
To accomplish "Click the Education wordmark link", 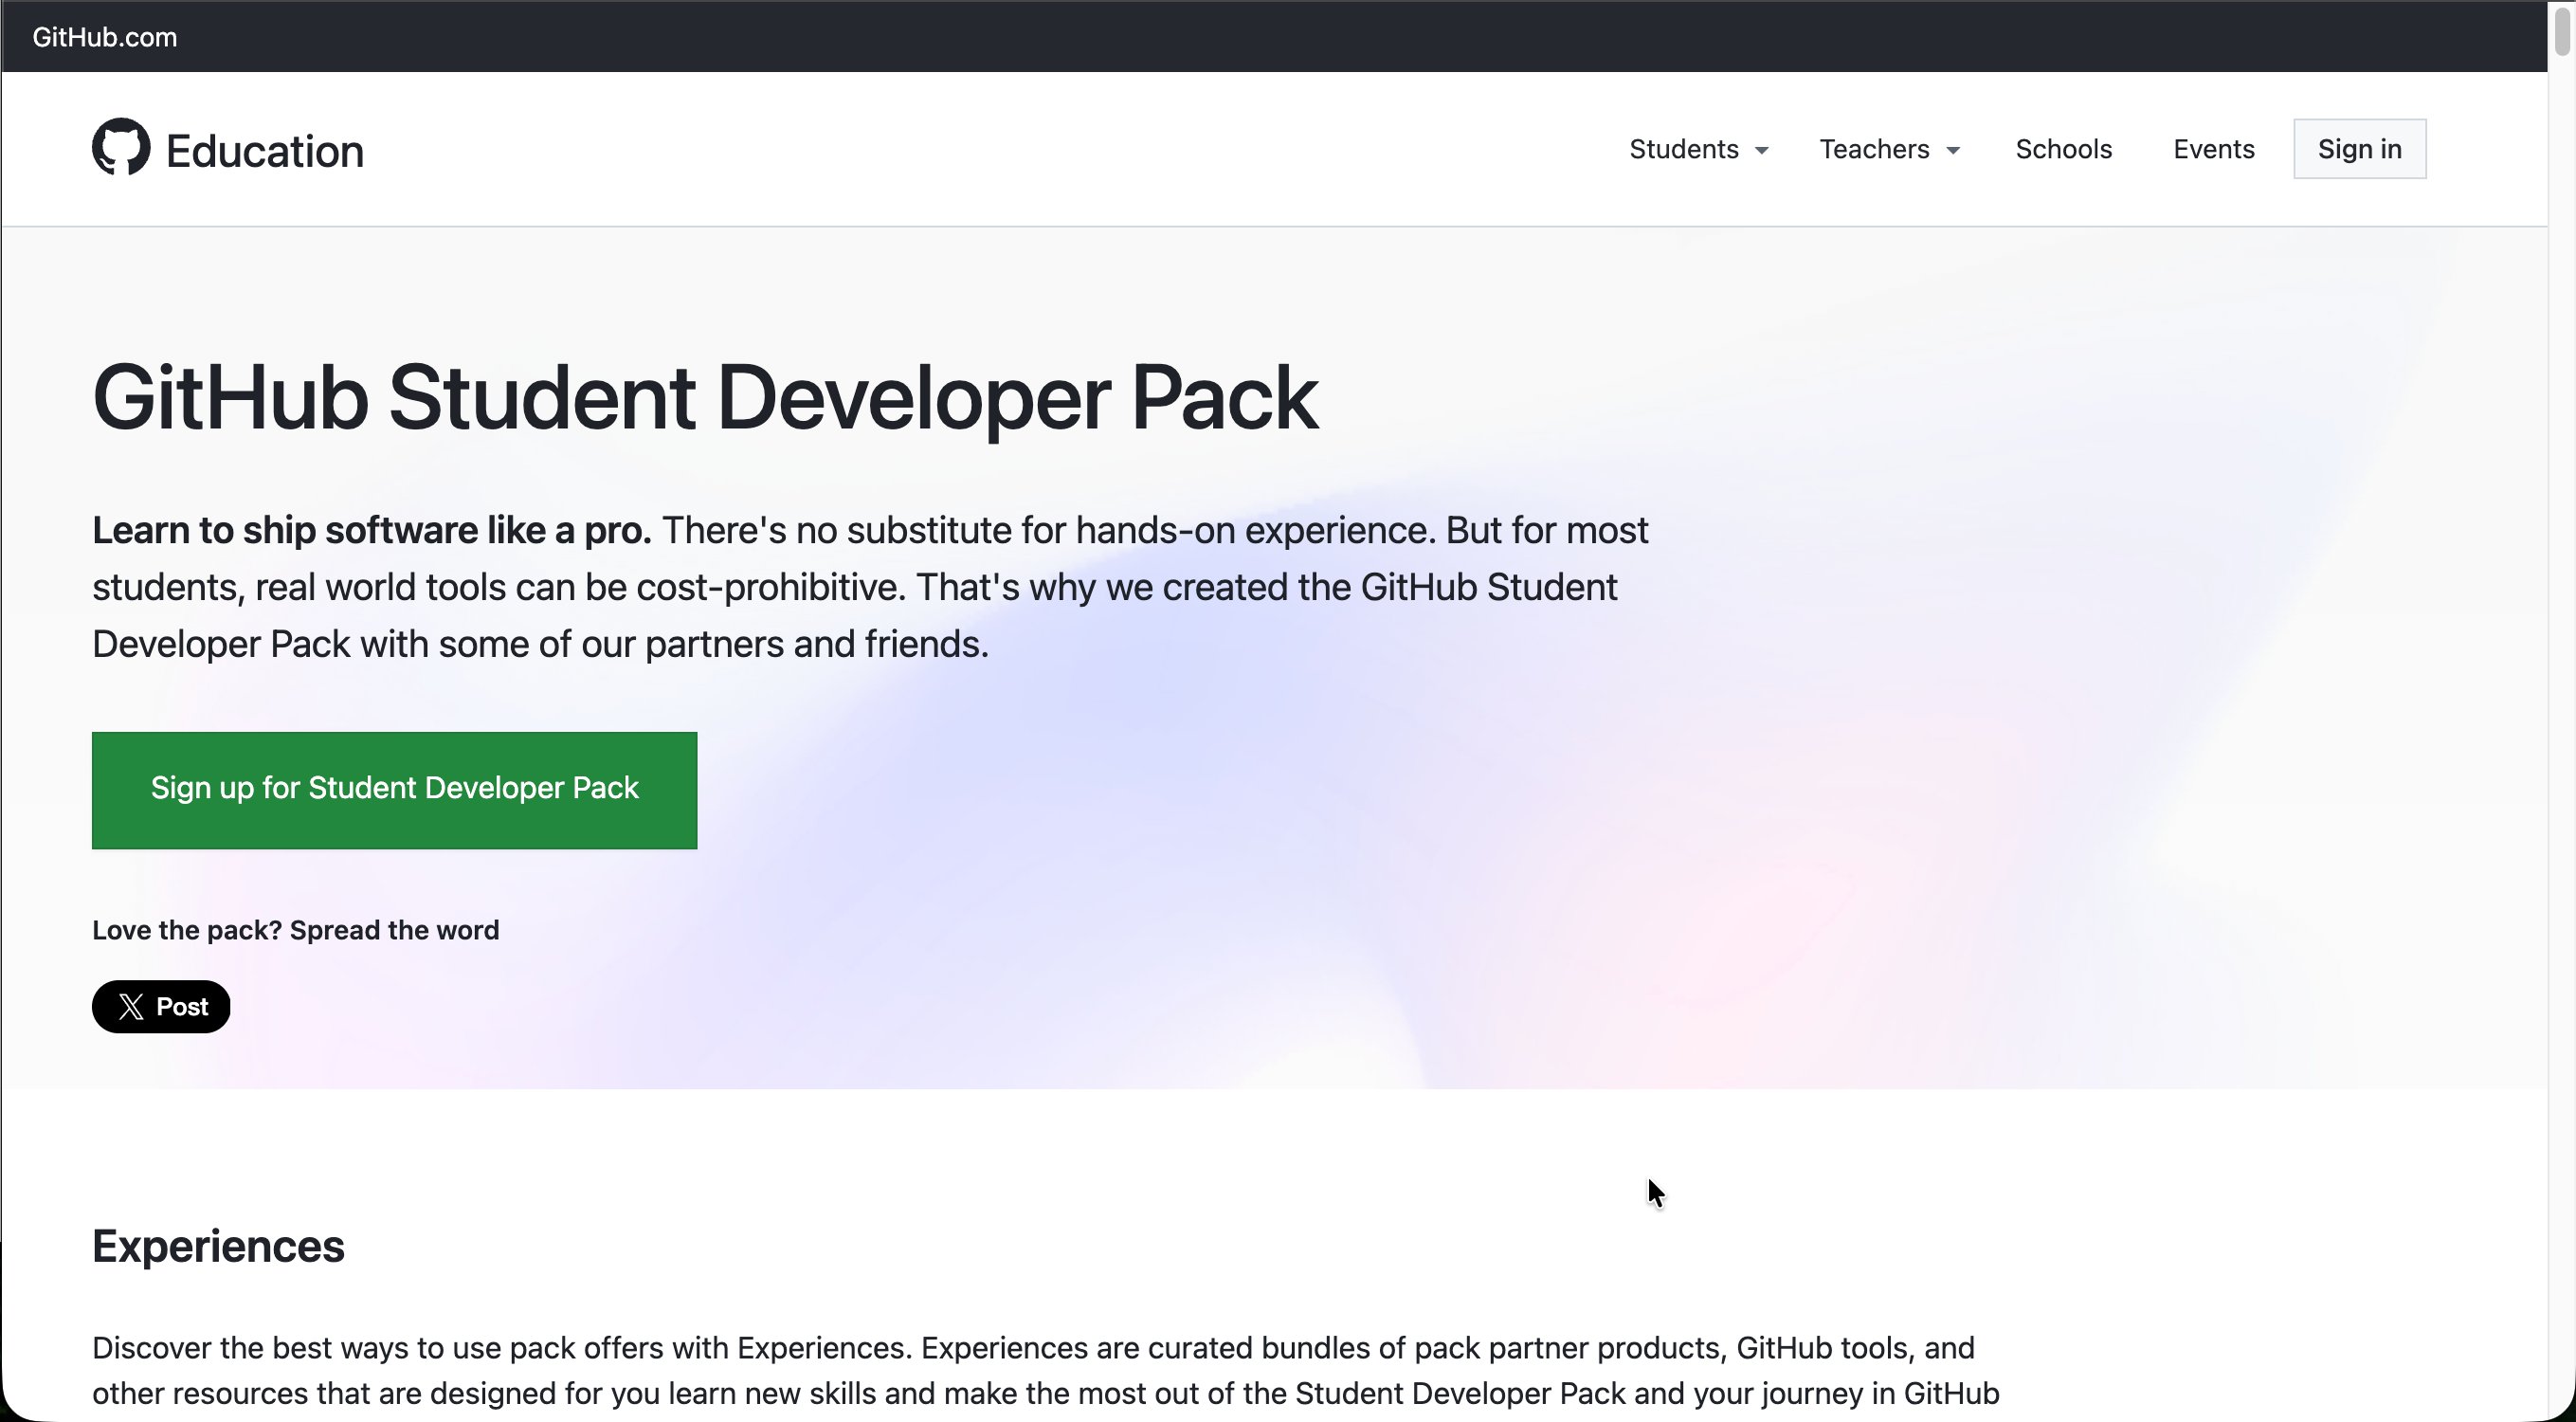I will (264, 151).
